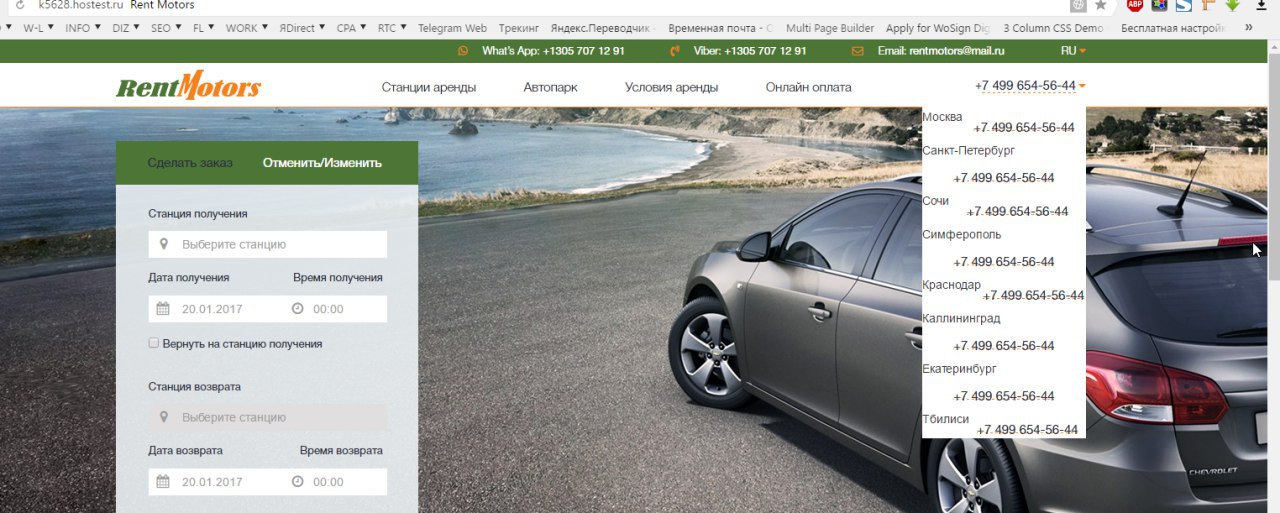Show the hidden bookmarks via the chevron

pos(1248,28)
